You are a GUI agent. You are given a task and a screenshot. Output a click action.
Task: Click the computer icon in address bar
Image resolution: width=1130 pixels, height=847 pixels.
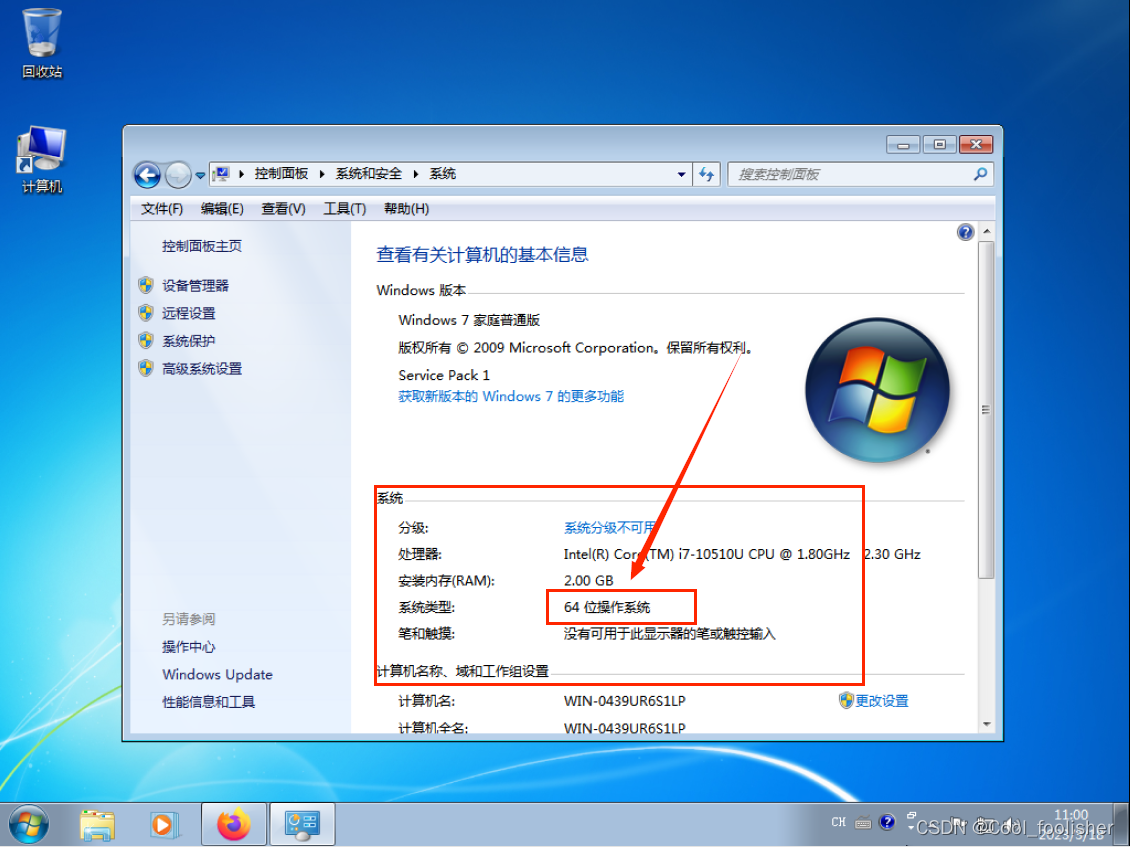(222, 174)
